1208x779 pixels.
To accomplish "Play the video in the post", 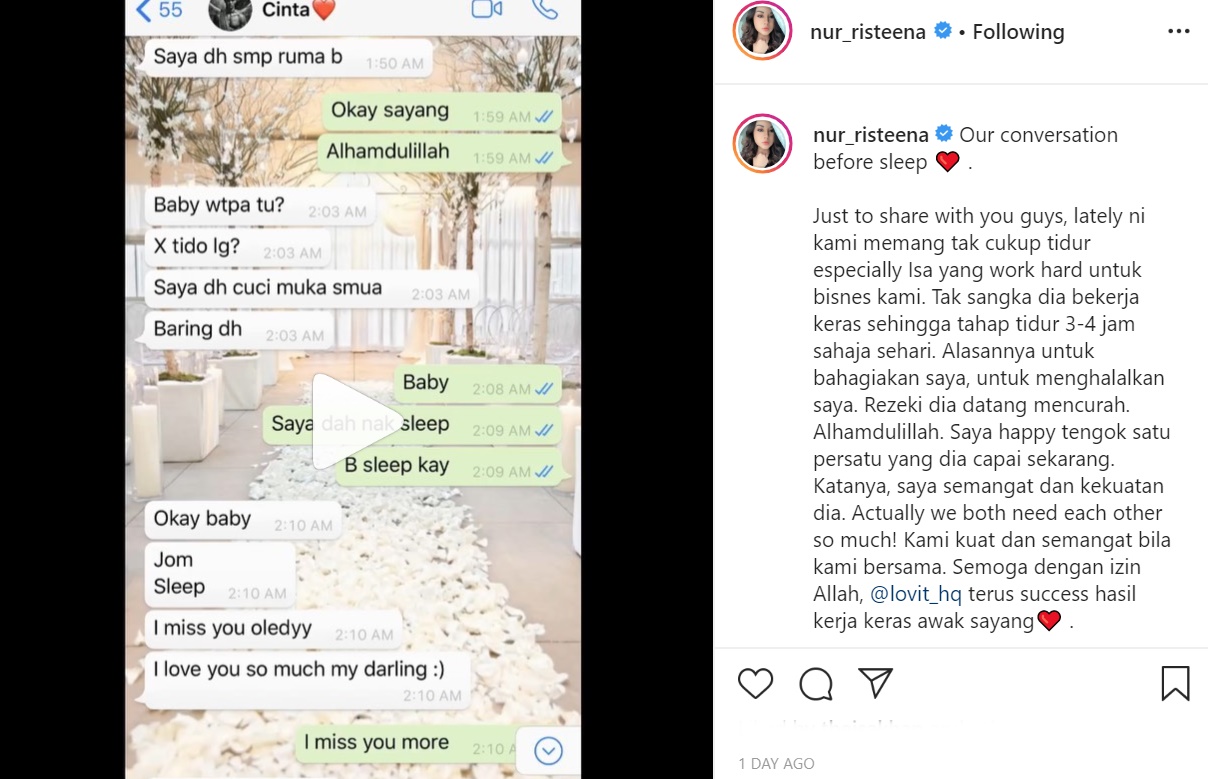I will tap(353, 422).
